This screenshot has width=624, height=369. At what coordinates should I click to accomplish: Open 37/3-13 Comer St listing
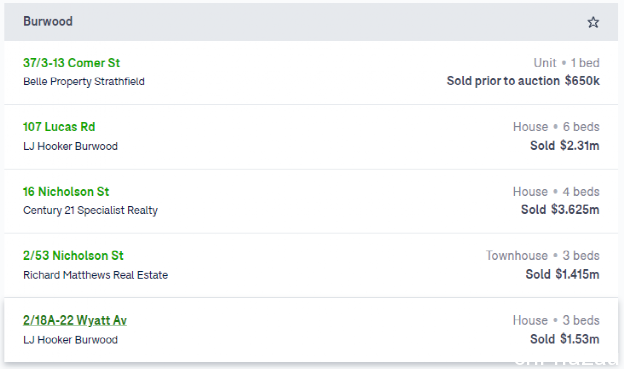point(71,63)
